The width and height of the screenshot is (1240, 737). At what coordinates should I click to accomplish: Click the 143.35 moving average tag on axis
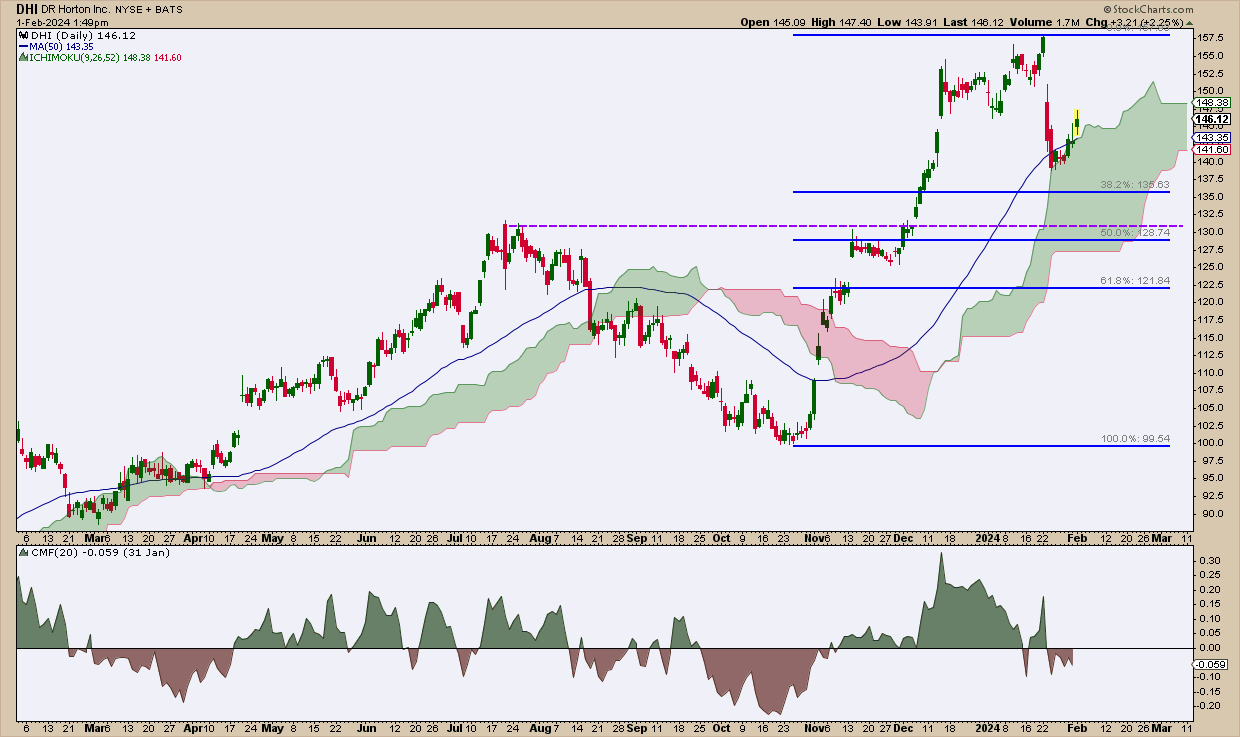tap(1212, 137)
